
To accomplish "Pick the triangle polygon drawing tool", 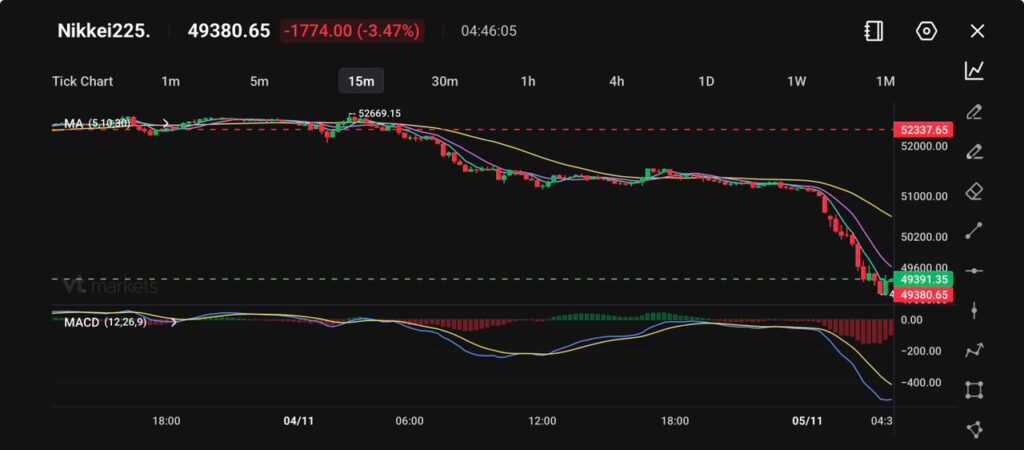I will point(974,429).
